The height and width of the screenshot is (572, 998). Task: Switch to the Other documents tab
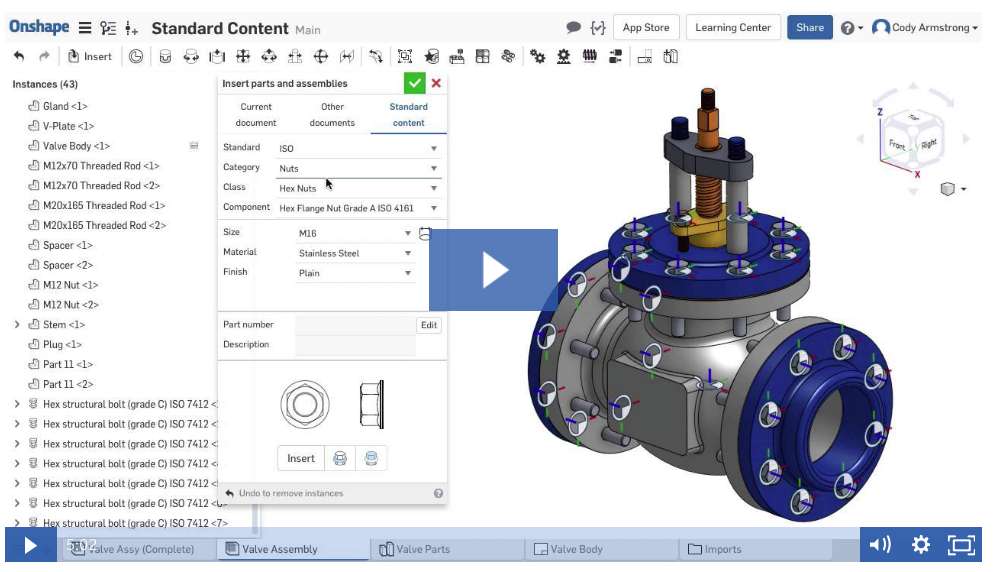[332, 115]
